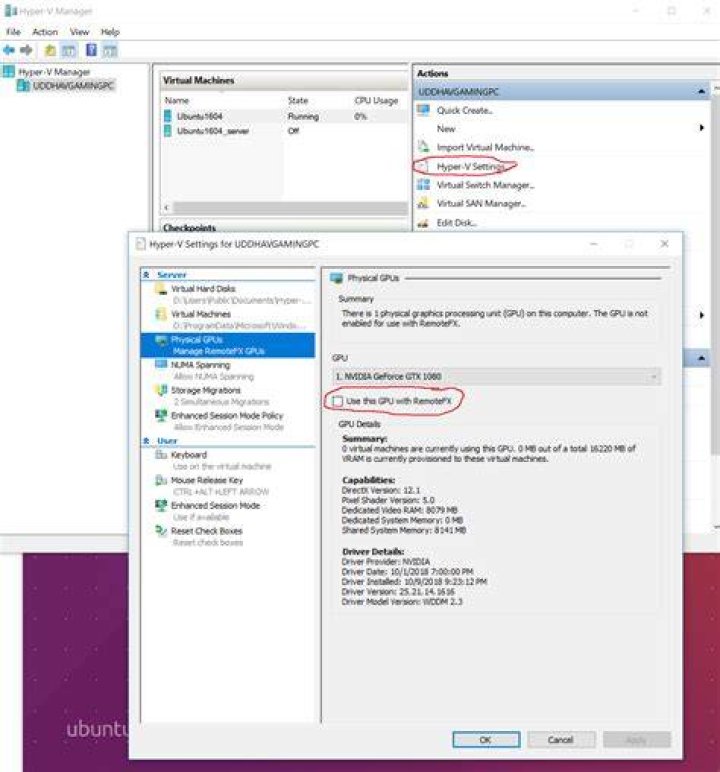Click the CPU Usage column header

(x=376, y=100)
